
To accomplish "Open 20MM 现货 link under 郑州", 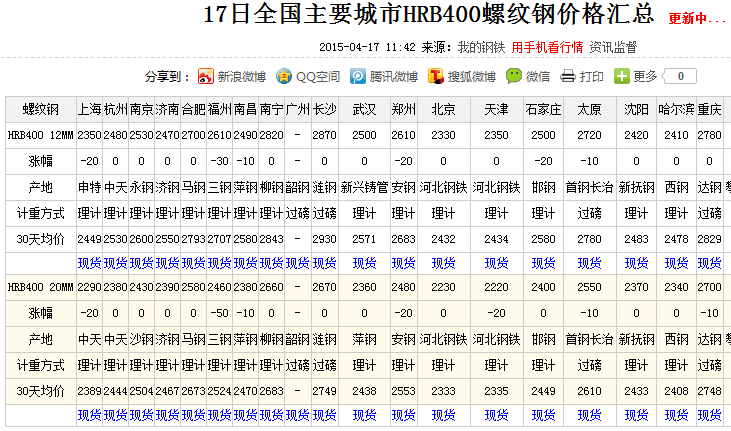I will point(403,416).
